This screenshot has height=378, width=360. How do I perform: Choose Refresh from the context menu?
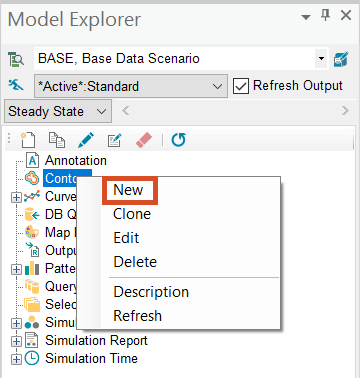[x=137, y=316]
